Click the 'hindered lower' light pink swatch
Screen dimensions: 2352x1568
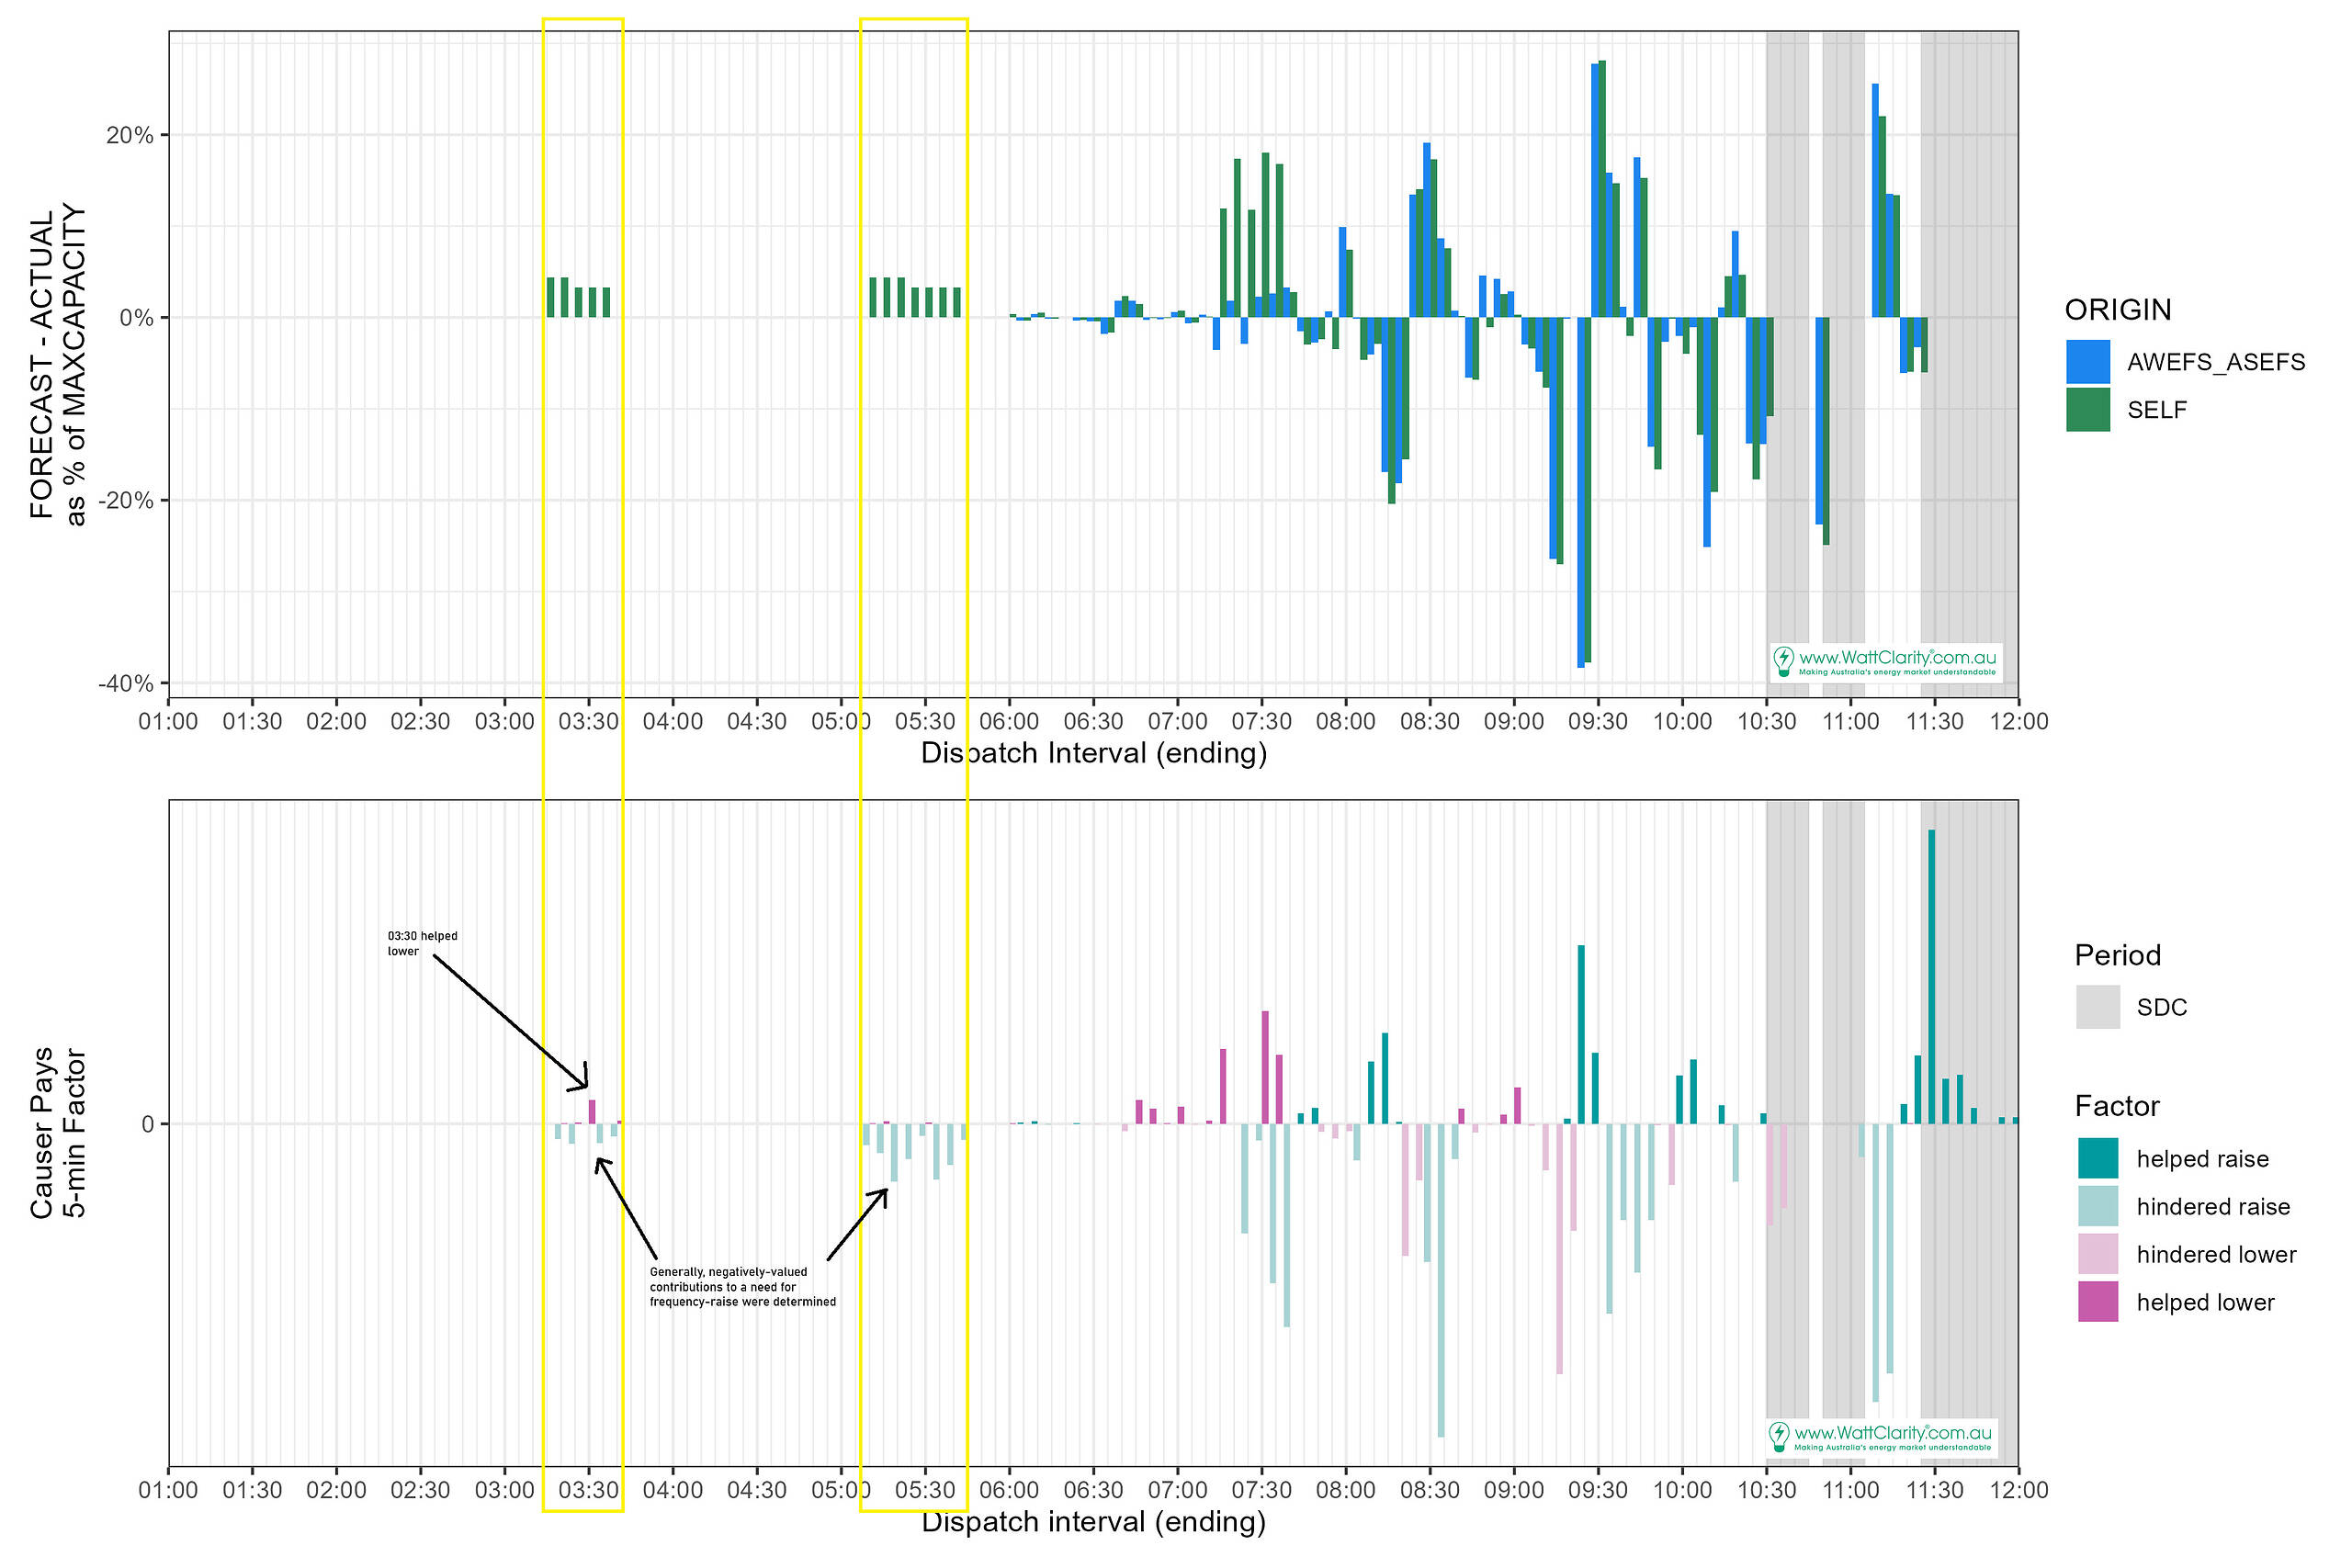pyautogui.click(x=2098, y=1255)
